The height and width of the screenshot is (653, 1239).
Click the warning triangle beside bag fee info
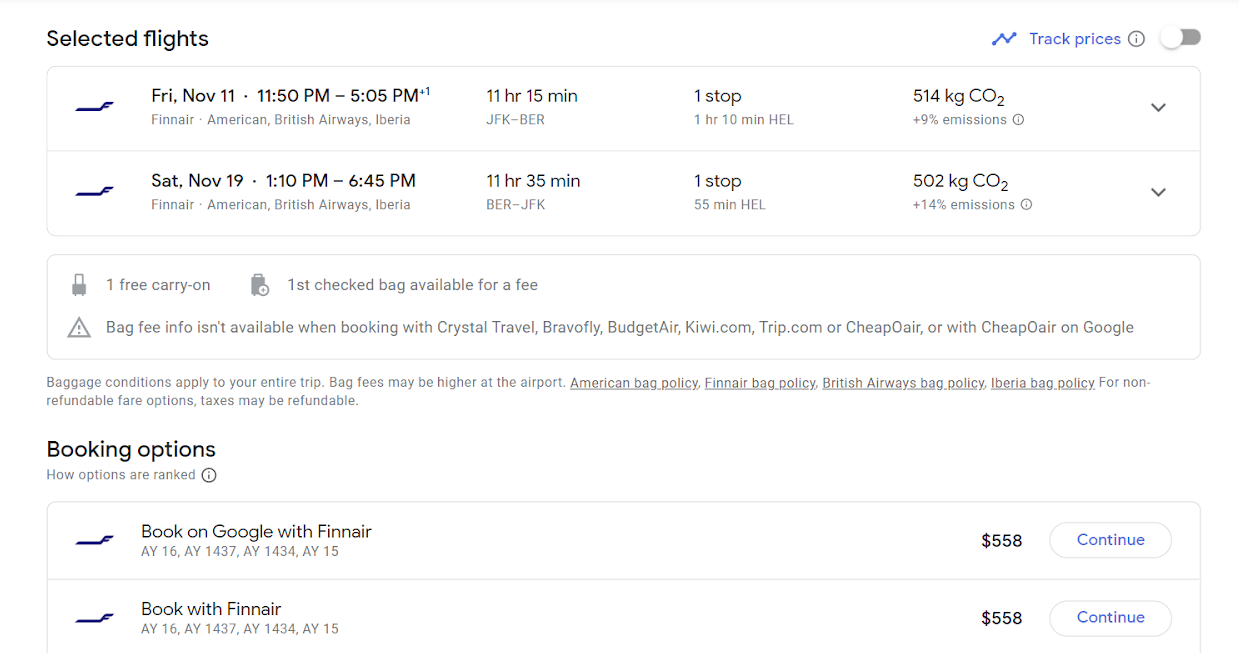[78, 327]
